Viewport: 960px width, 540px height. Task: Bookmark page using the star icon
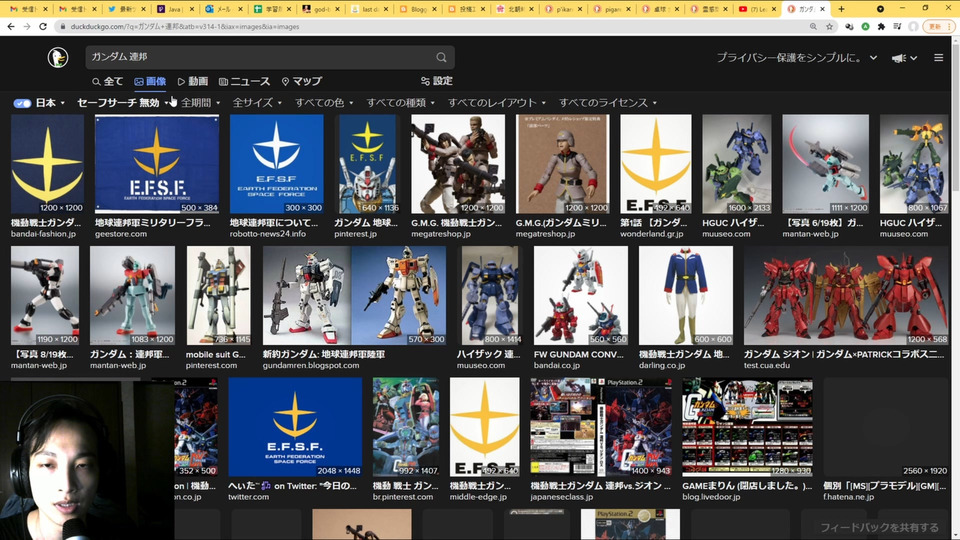[830, 26]
